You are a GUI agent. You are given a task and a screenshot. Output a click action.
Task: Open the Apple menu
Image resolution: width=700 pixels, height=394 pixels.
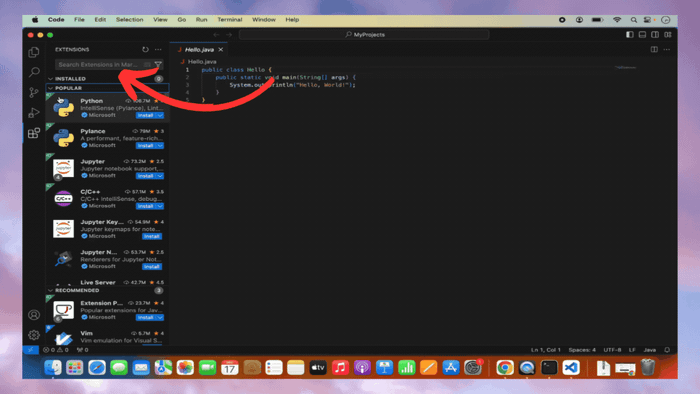point(35,20)
